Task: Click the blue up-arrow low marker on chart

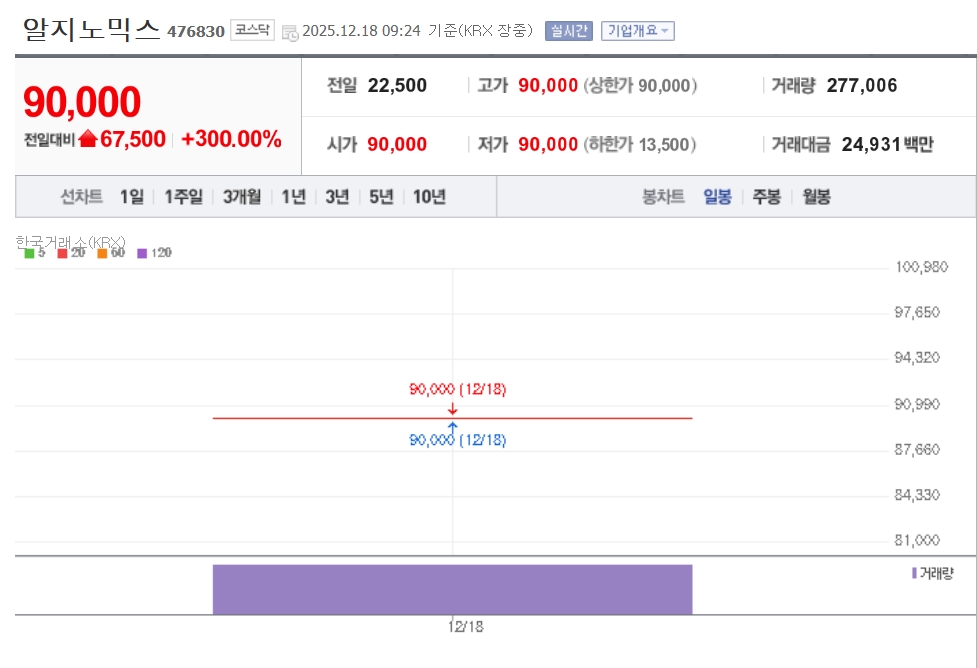Action: (453, 427)
